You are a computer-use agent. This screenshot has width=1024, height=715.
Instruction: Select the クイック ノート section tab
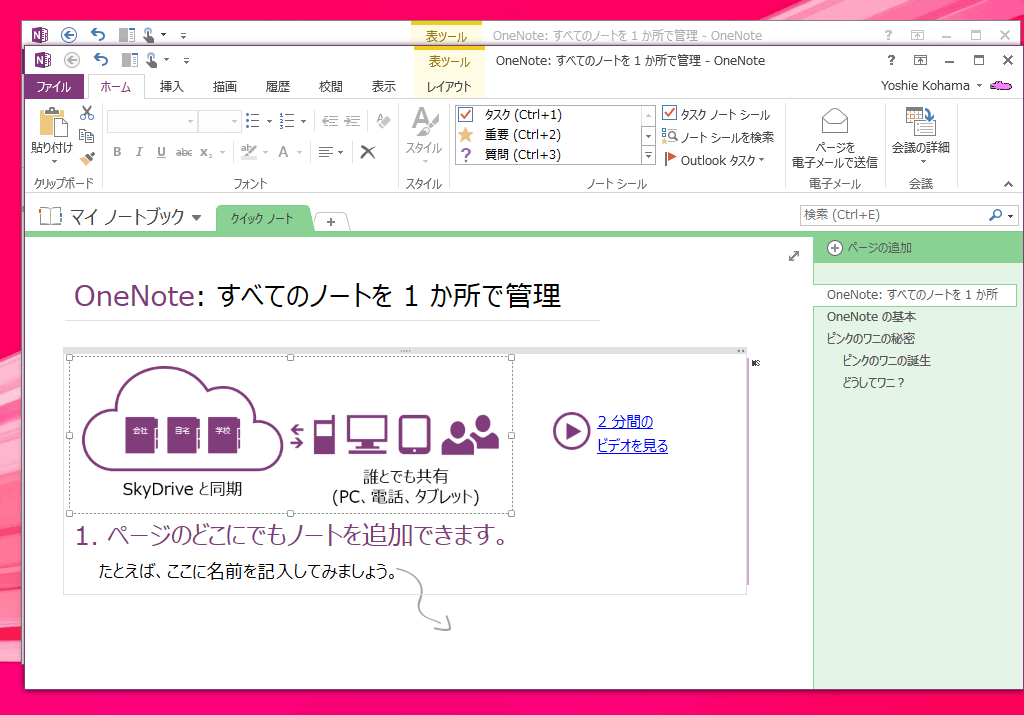(262, 219)
